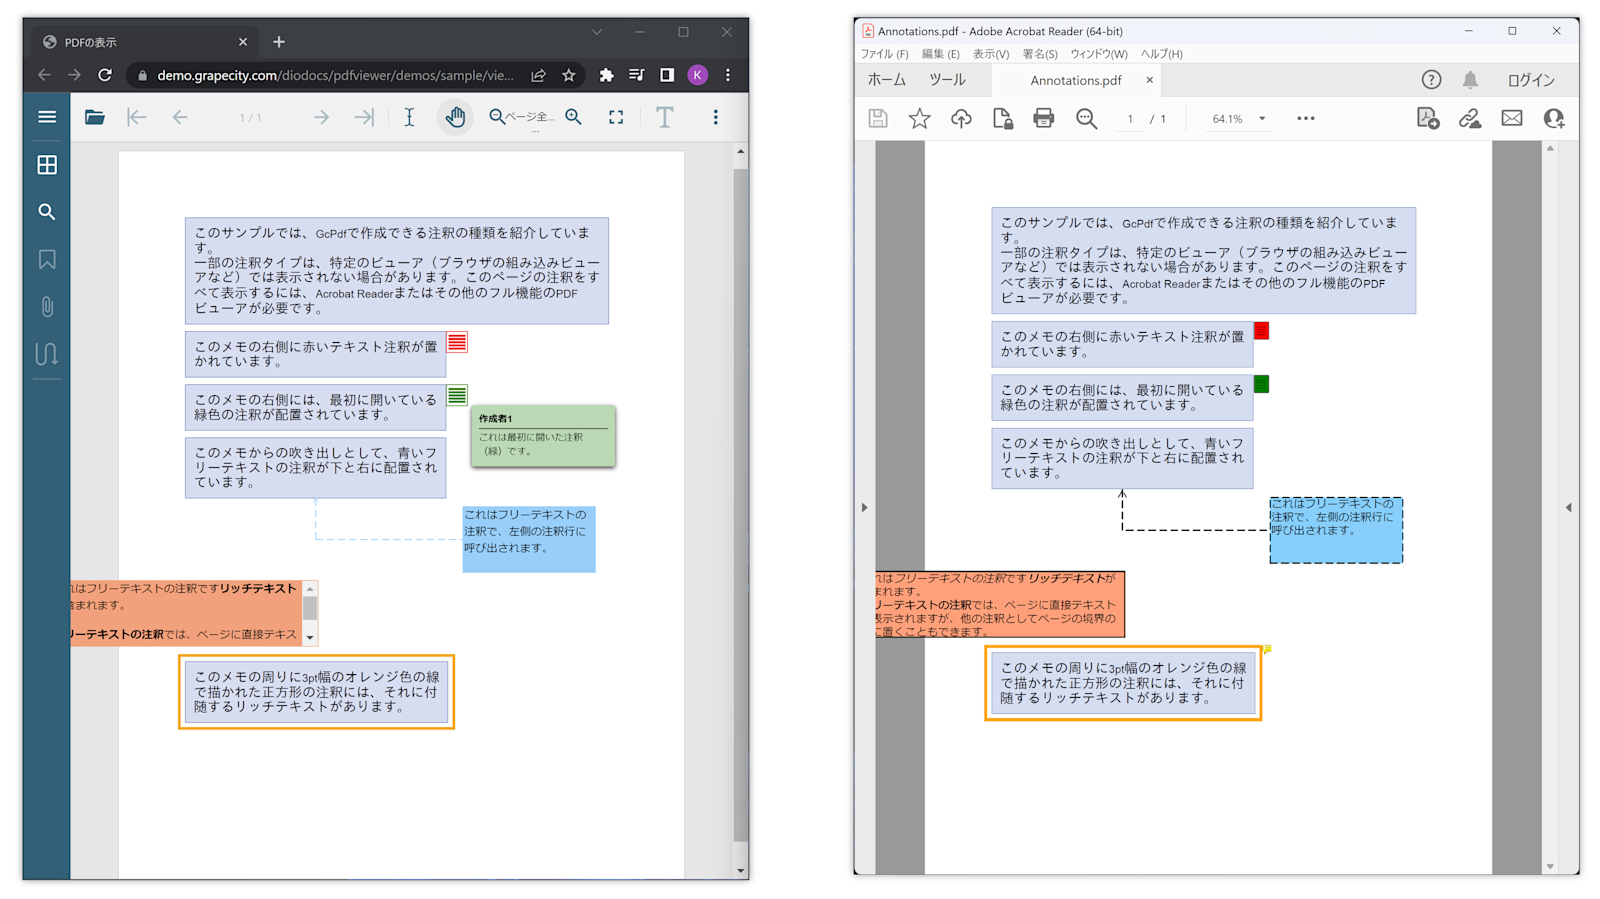Open thumbnails panel in left sidebar

tap(47, 165)
